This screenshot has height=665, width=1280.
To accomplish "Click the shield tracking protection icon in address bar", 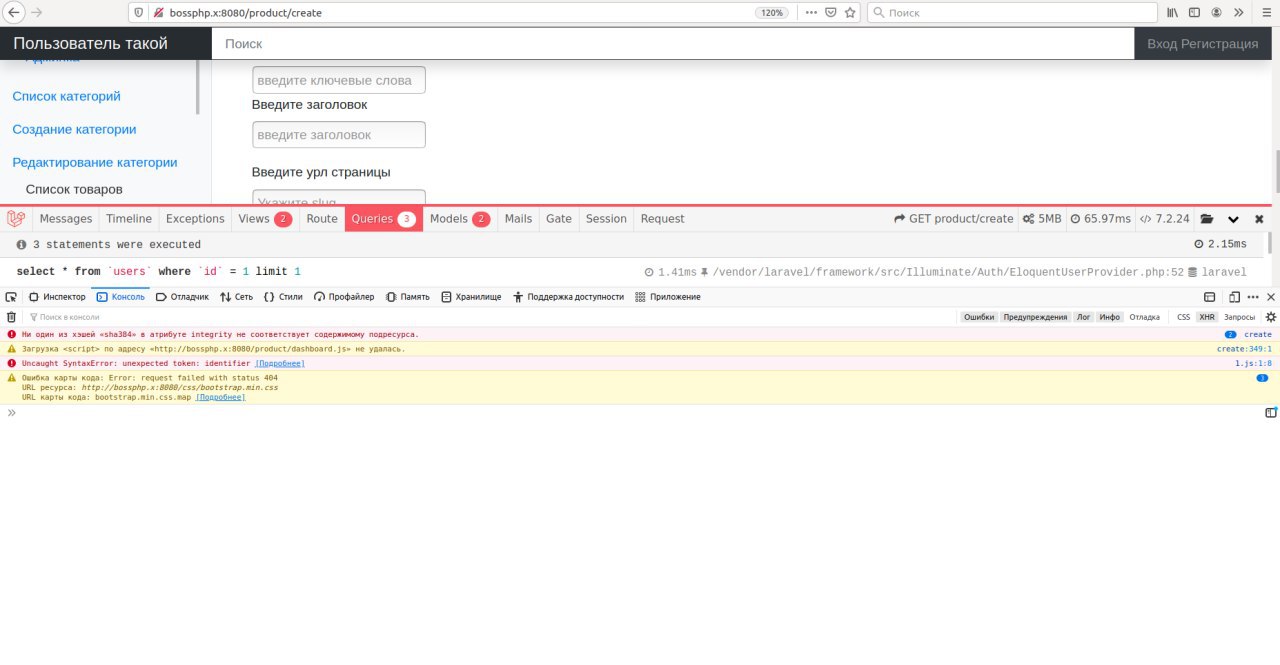I will (138, 13).
